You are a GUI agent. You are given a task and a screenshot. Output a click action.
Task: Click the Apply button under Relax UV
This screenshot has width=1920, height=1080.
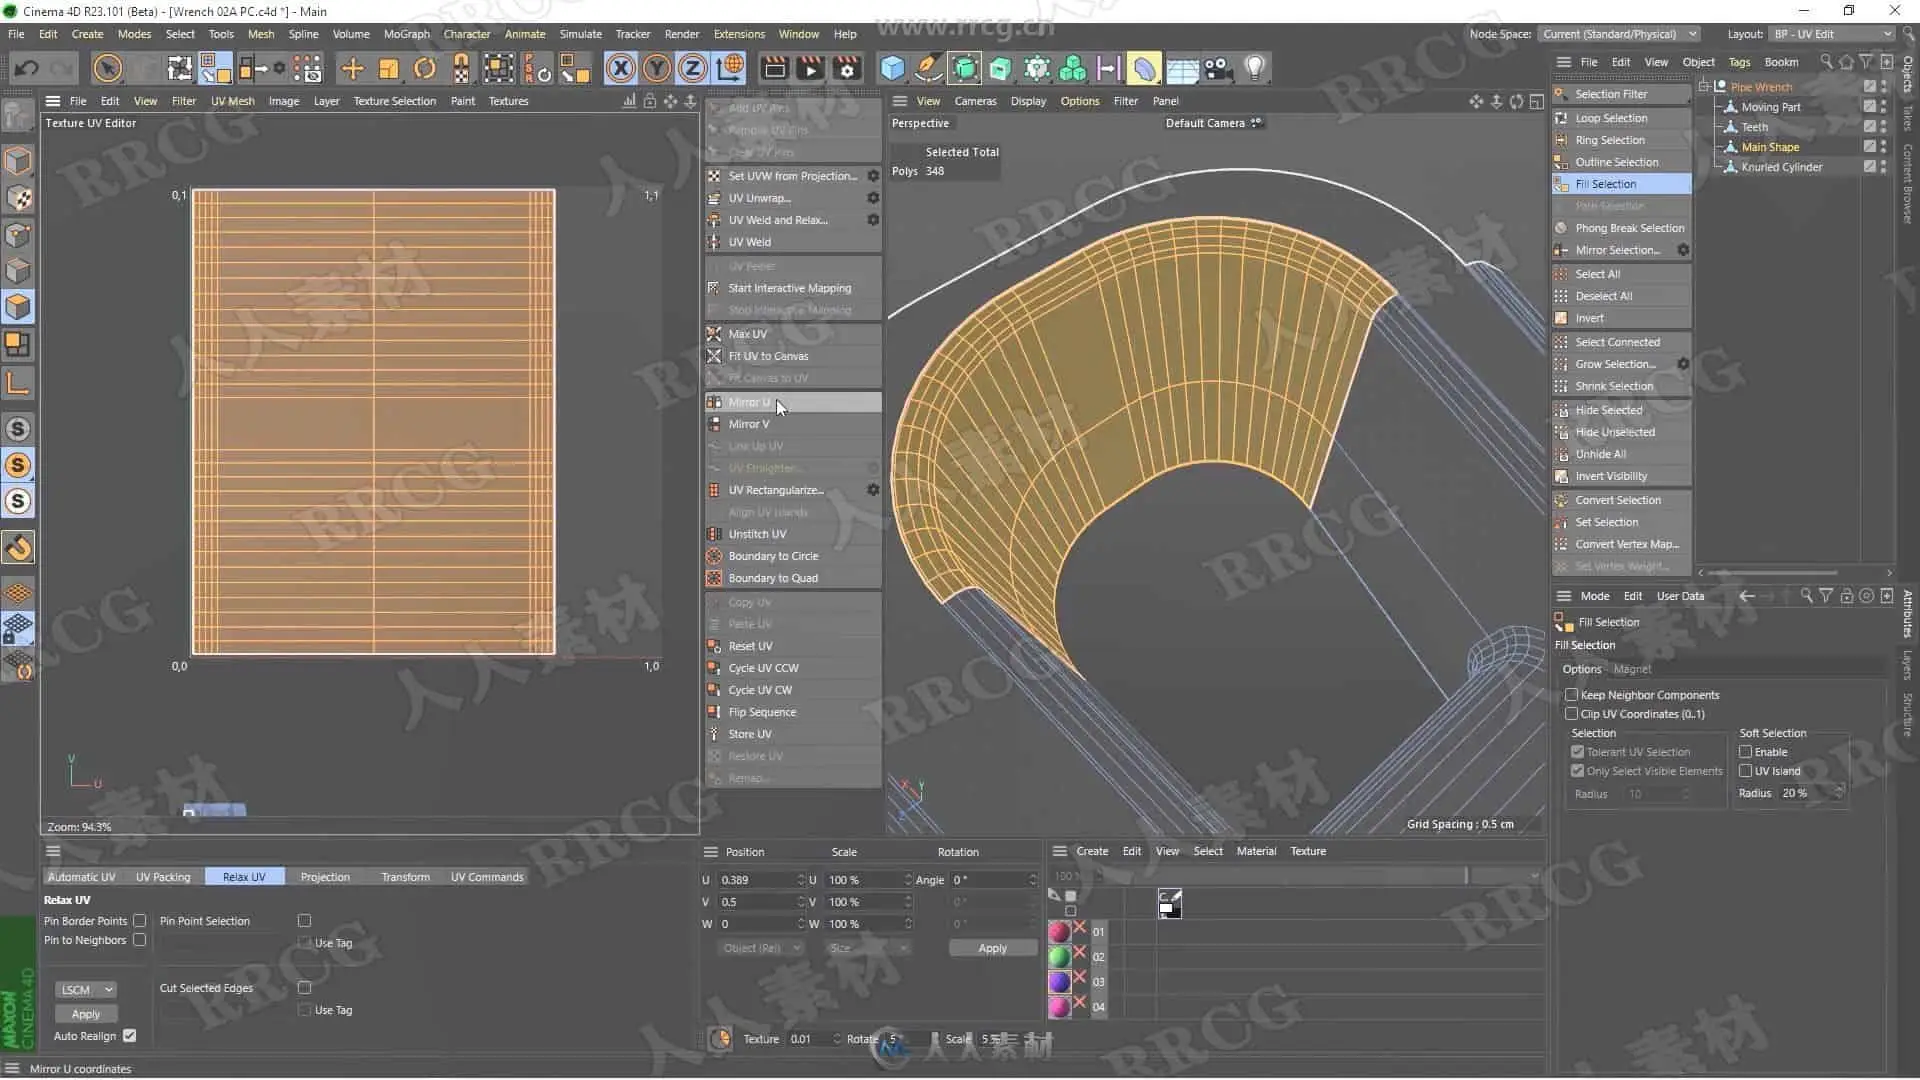[86, 1014]
